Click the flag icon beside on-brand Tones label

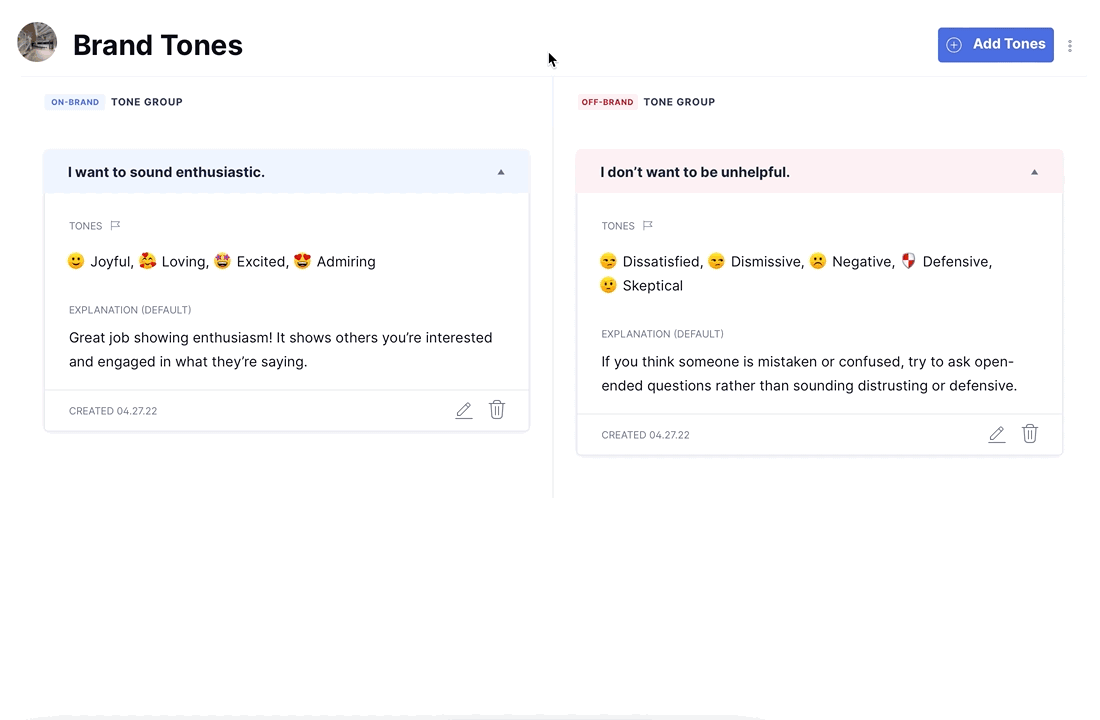coord(115,226)
